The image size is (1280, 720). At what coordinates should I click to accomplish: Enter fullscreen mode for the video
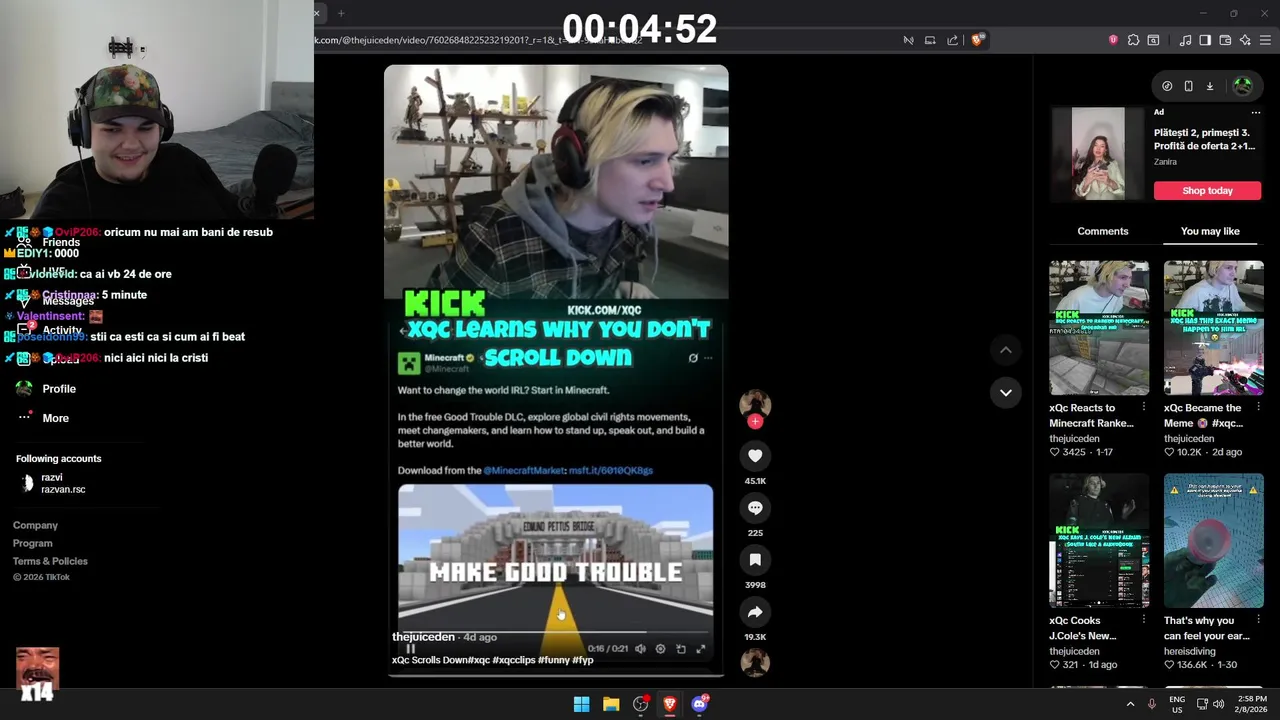(x=701, y=649)
